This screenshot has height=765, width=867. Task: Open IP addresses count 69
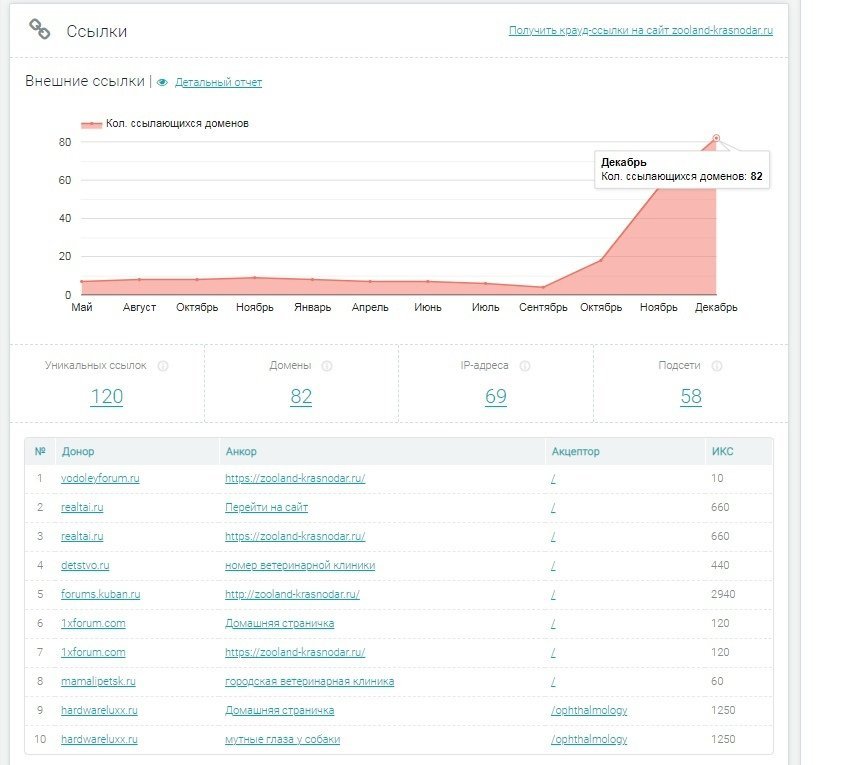point(496,396)
